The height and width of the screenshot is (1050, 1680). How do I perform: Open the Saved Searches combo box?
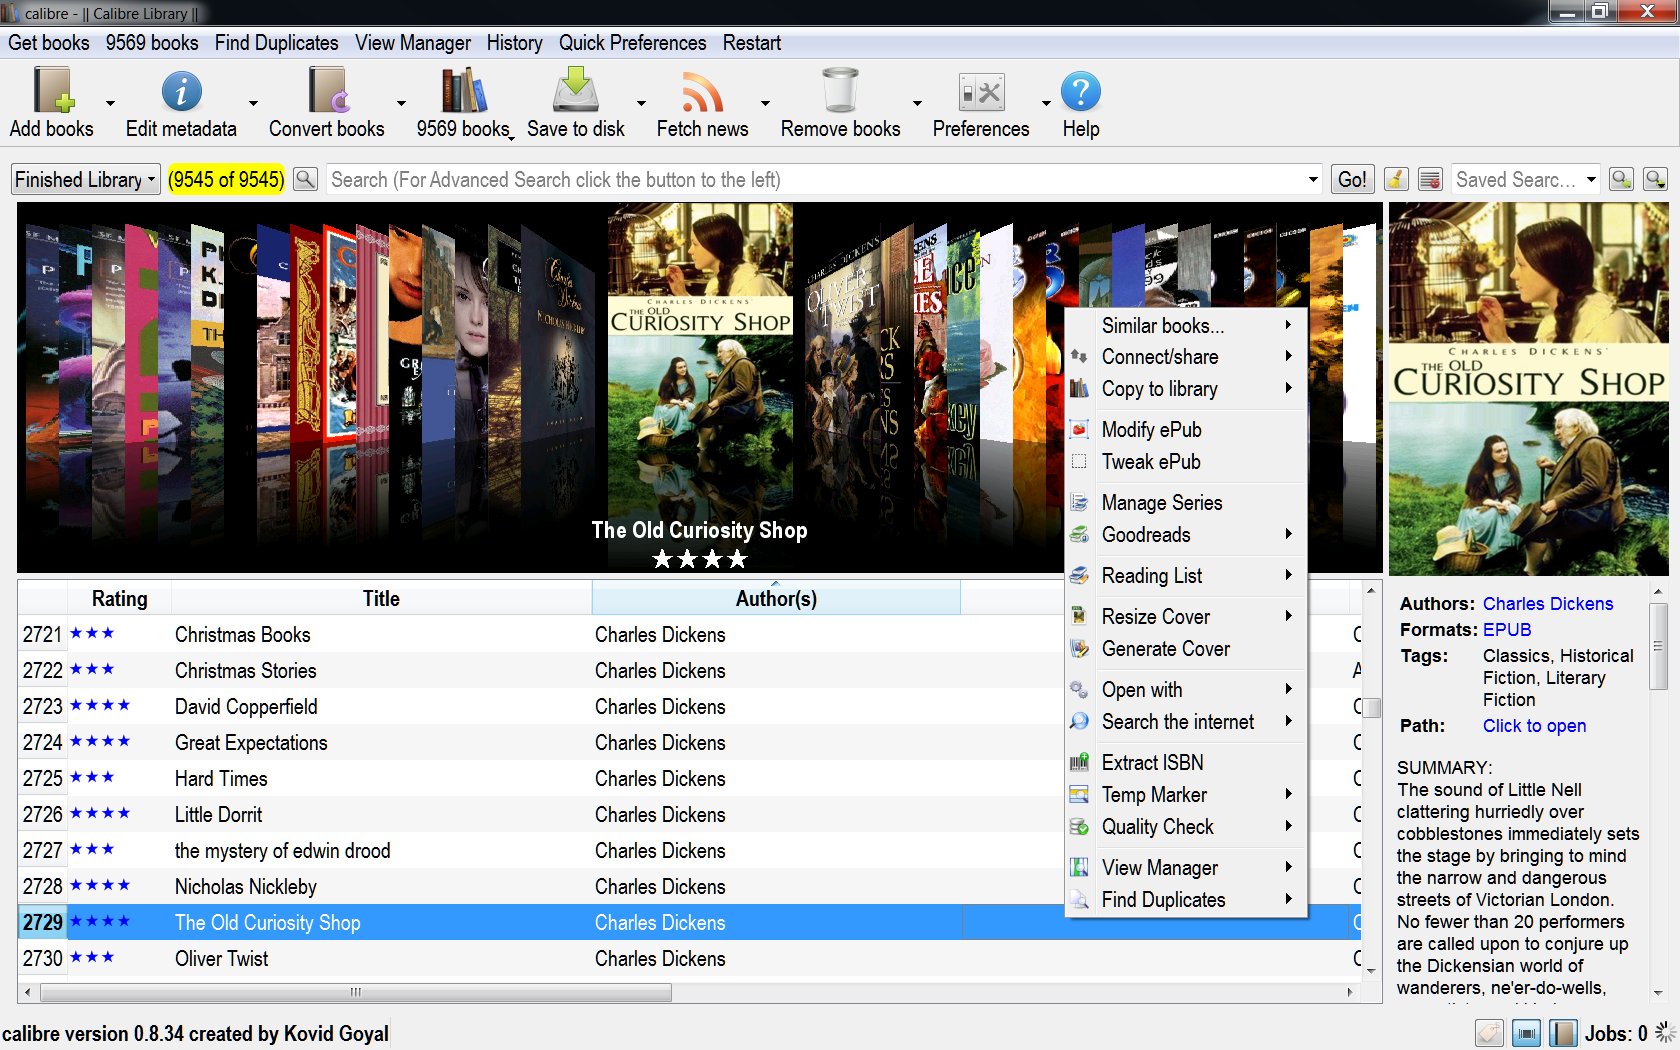point(1526,180)
